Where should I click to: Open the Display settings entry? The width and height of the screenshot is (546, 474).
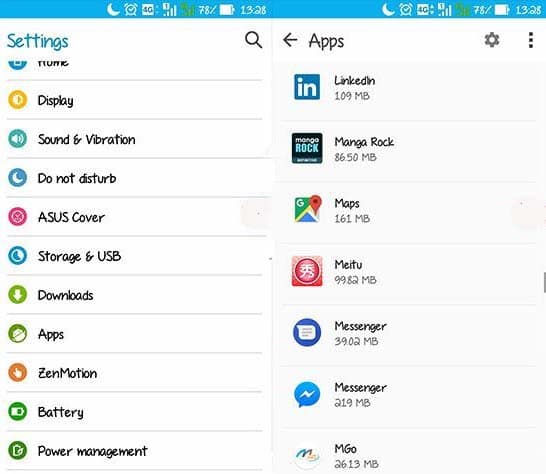click(134, 100)
